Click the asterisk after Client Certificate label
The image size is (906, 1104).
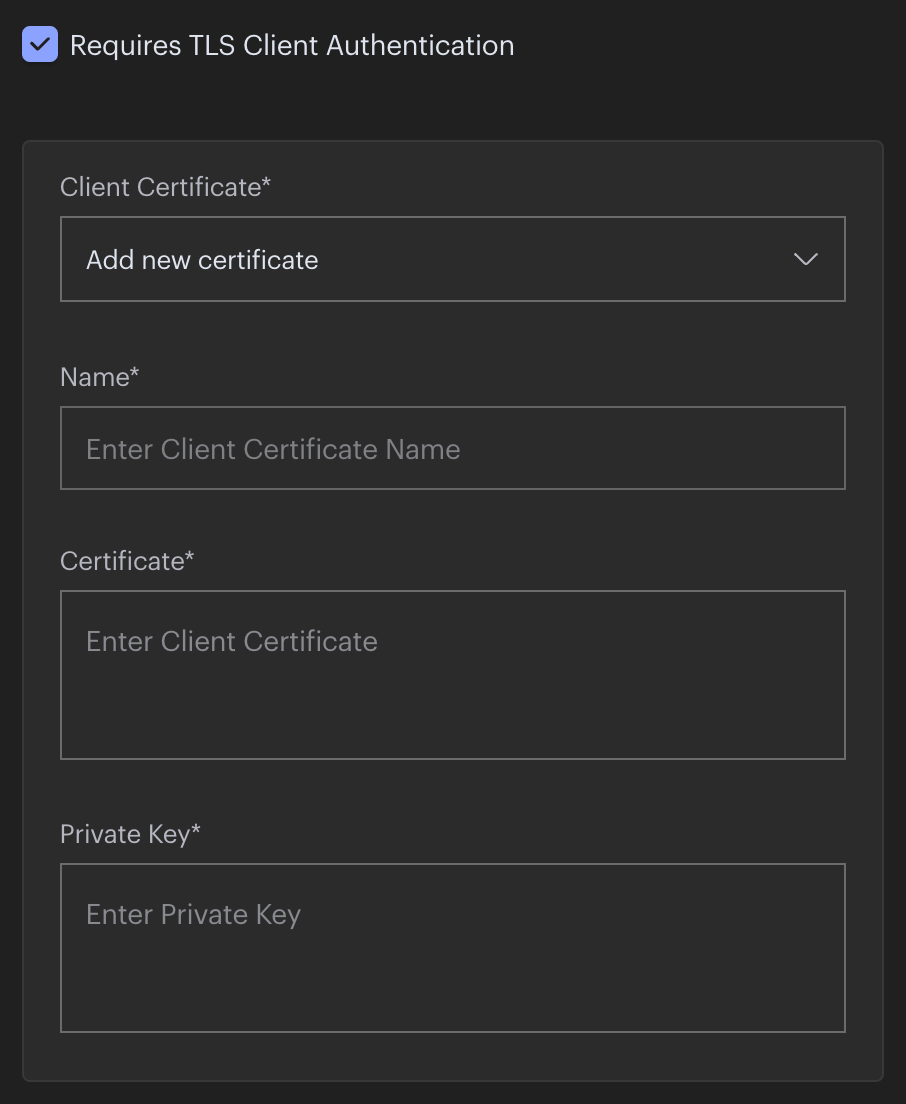pos(267,183)
